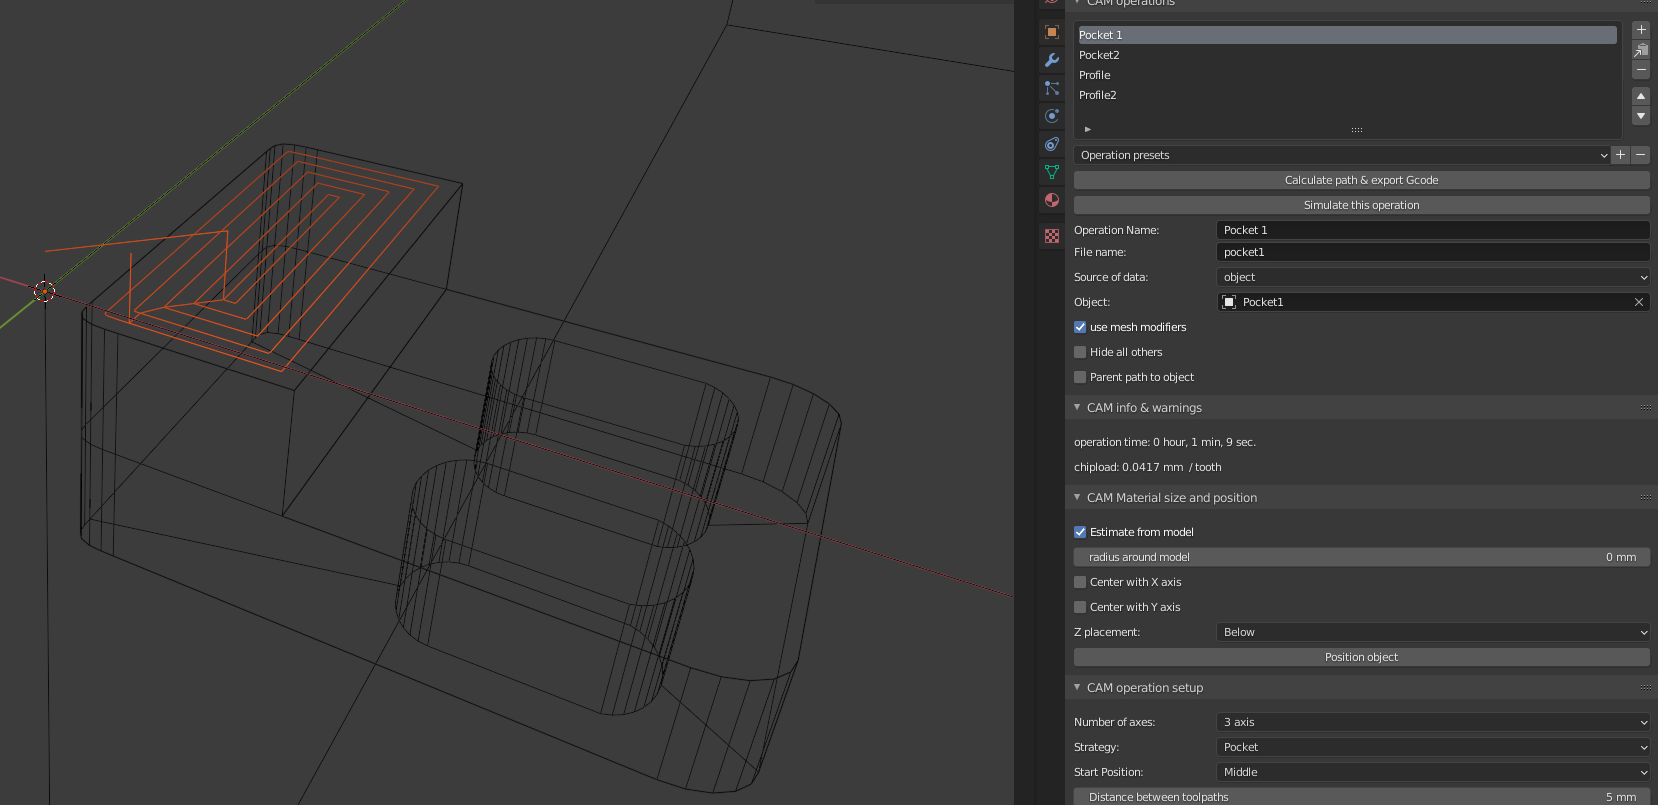Select Pocket2 in the operations list

click(1099, 55)
